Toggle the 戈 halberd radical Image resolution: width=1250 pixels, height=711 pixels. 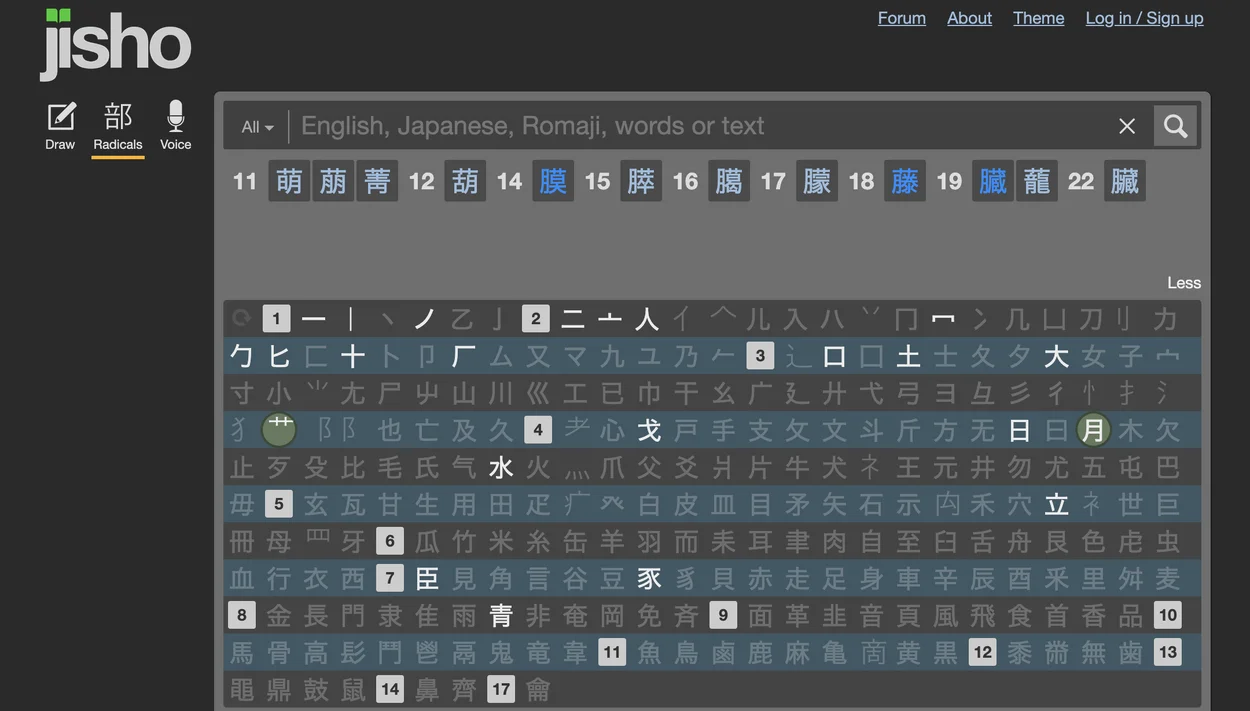click(x=649, y=430)
